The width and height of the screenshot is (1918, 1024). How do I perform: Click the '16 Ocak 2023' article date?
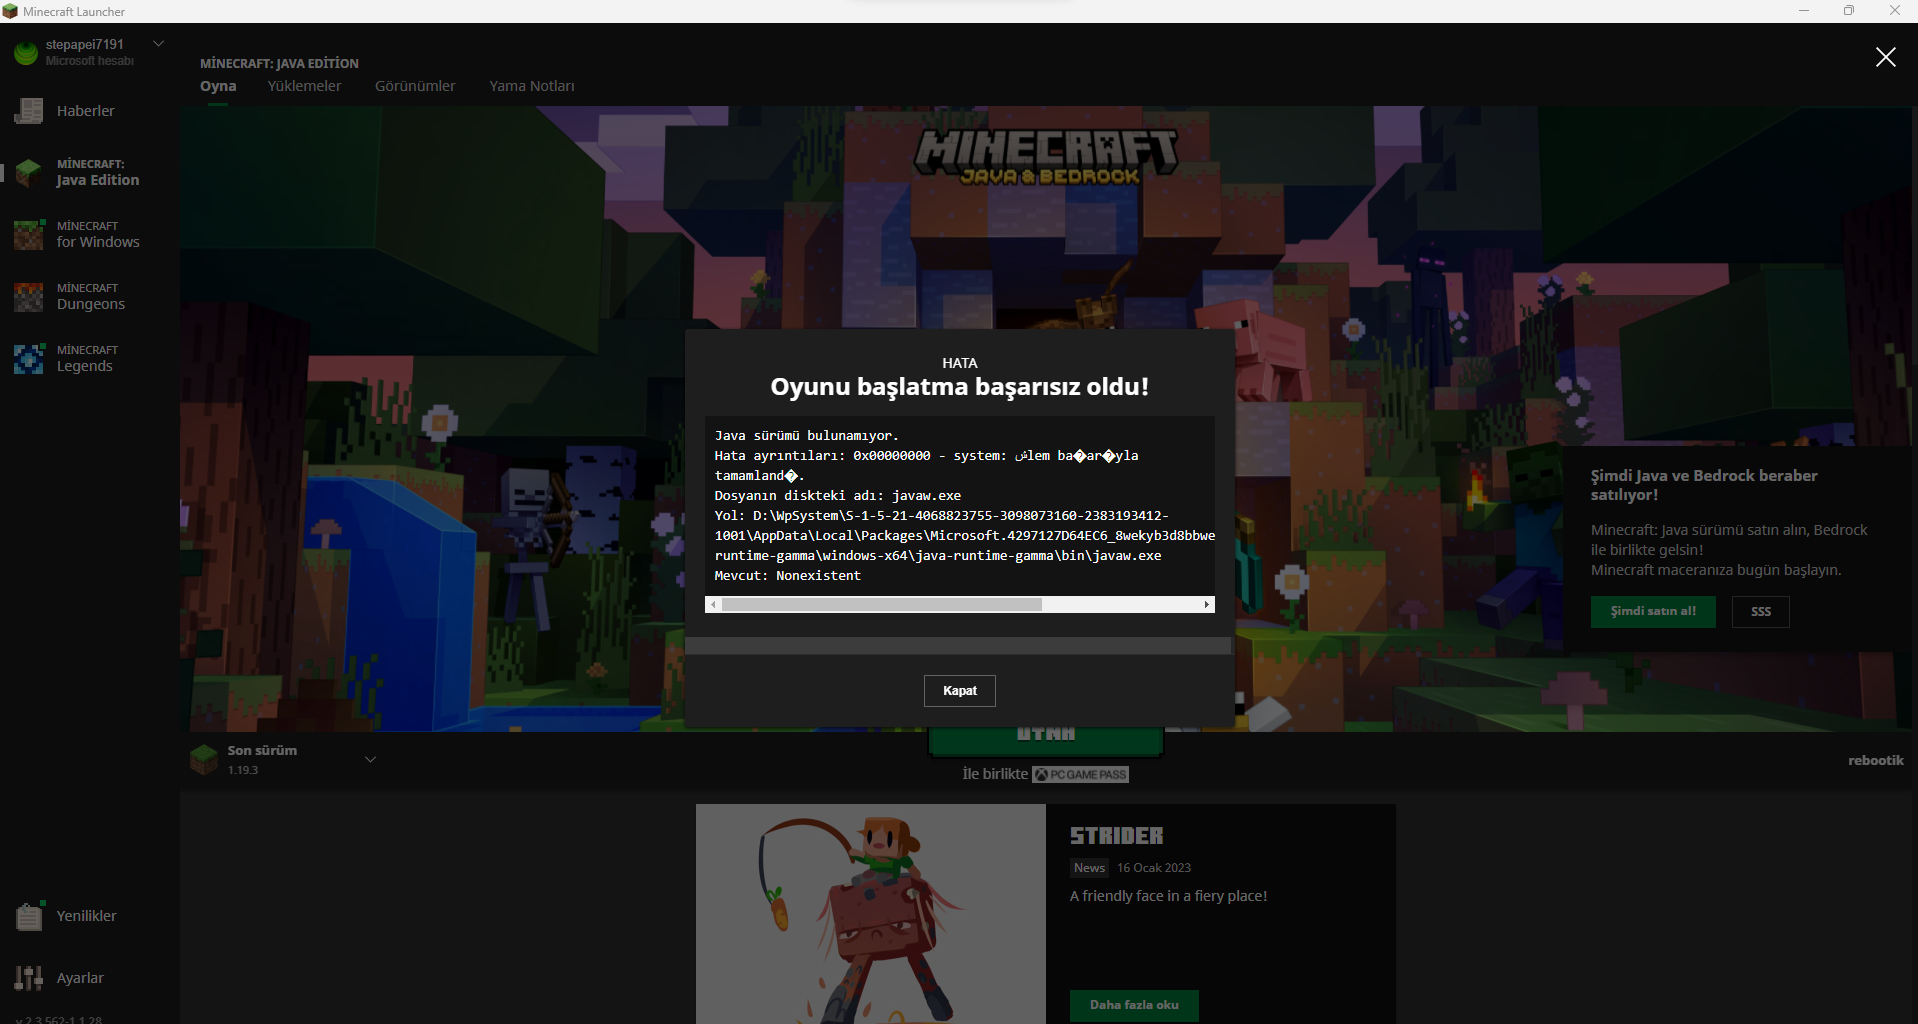point(1154,868)
